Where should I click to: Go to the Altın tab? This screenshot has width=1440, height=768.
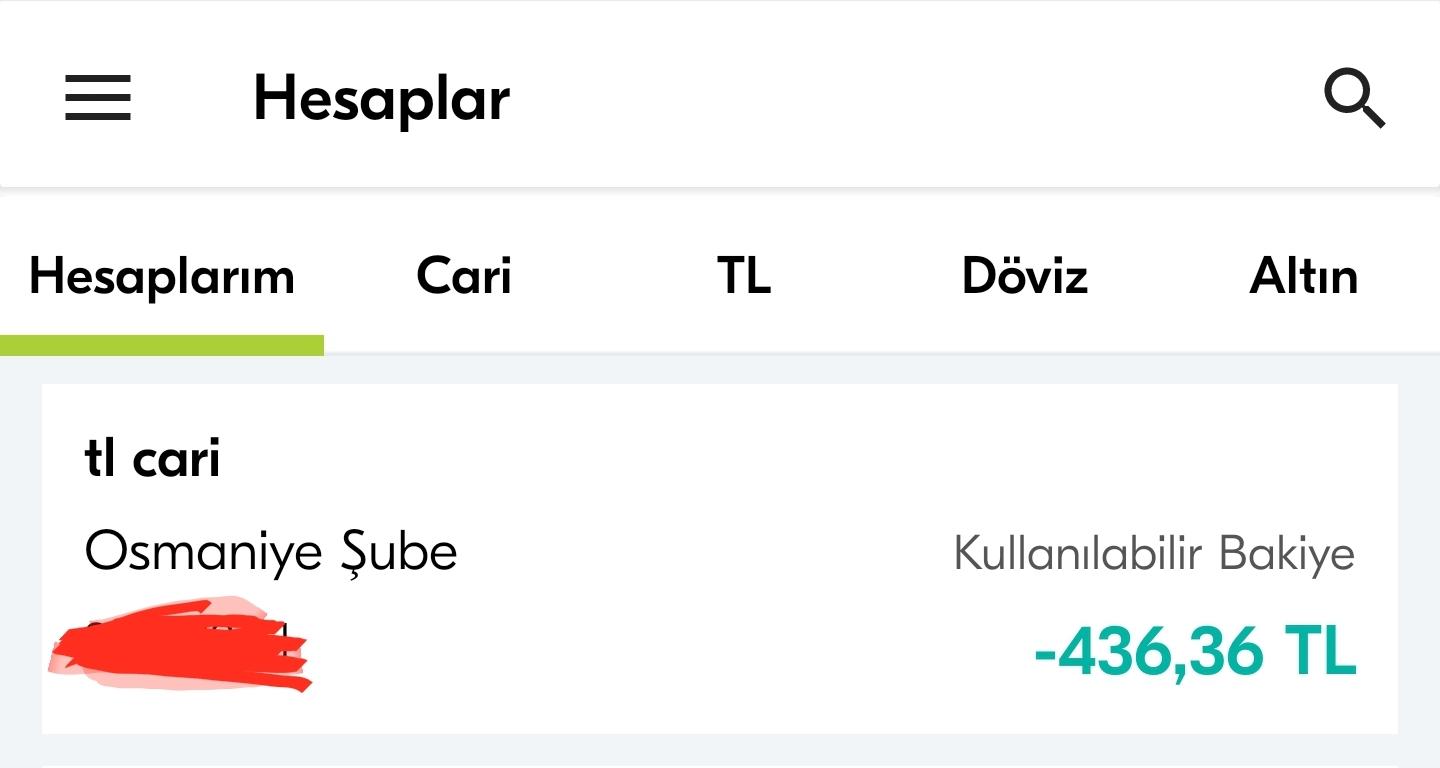(1304, 276)
